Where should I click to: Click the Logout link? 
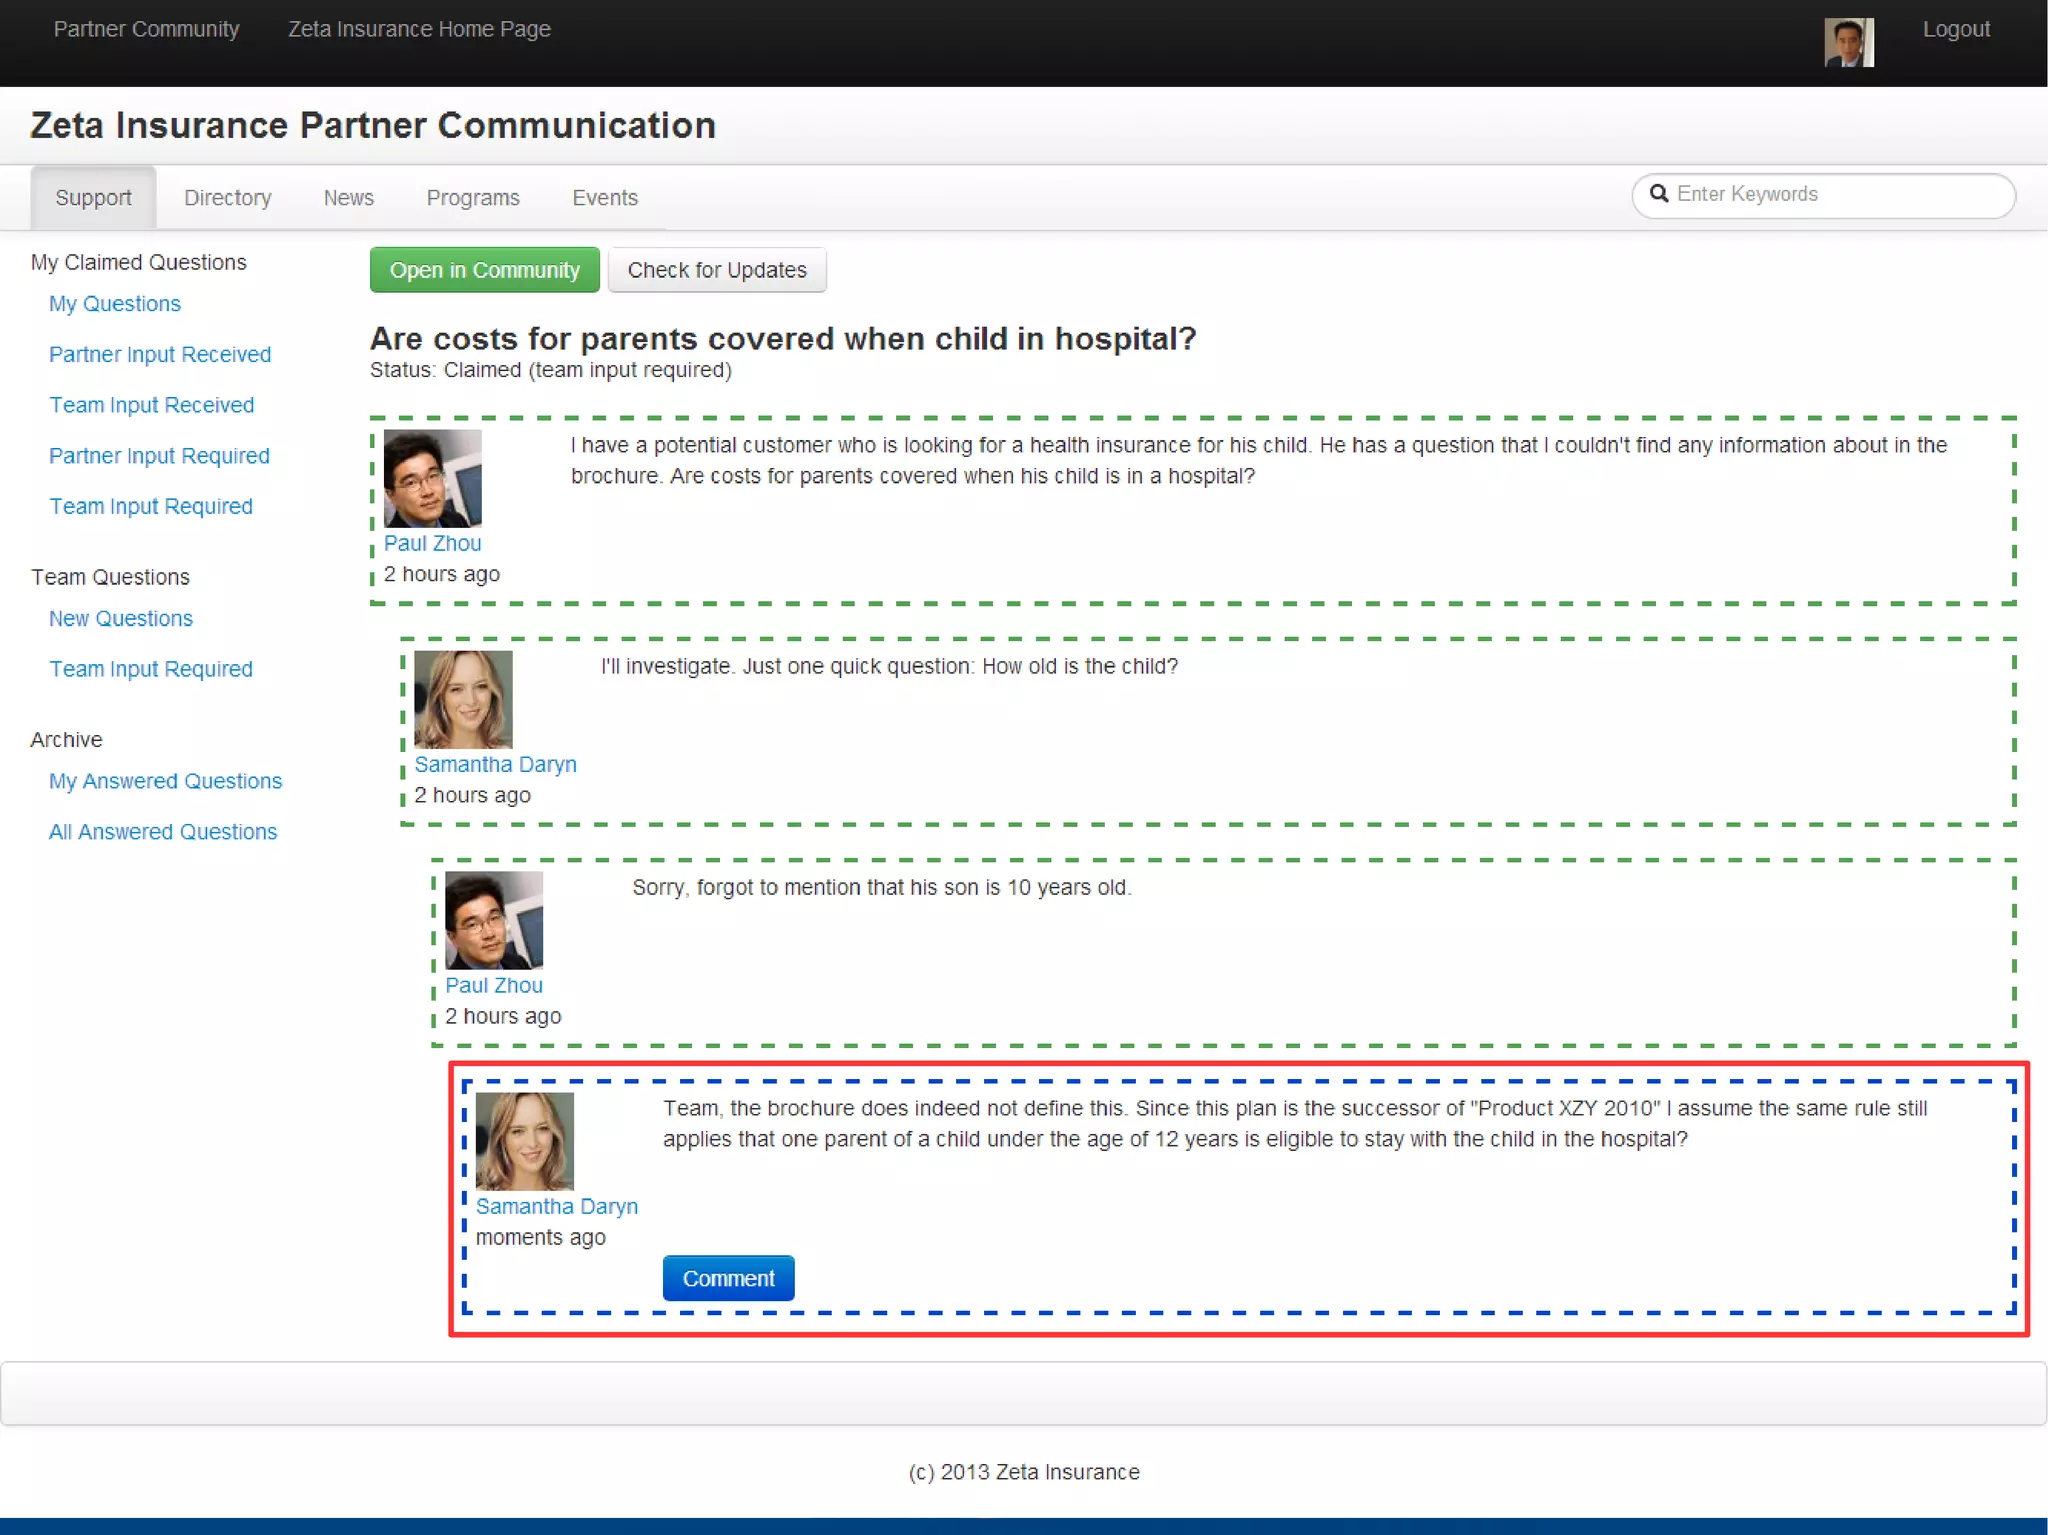[1955, 29]
